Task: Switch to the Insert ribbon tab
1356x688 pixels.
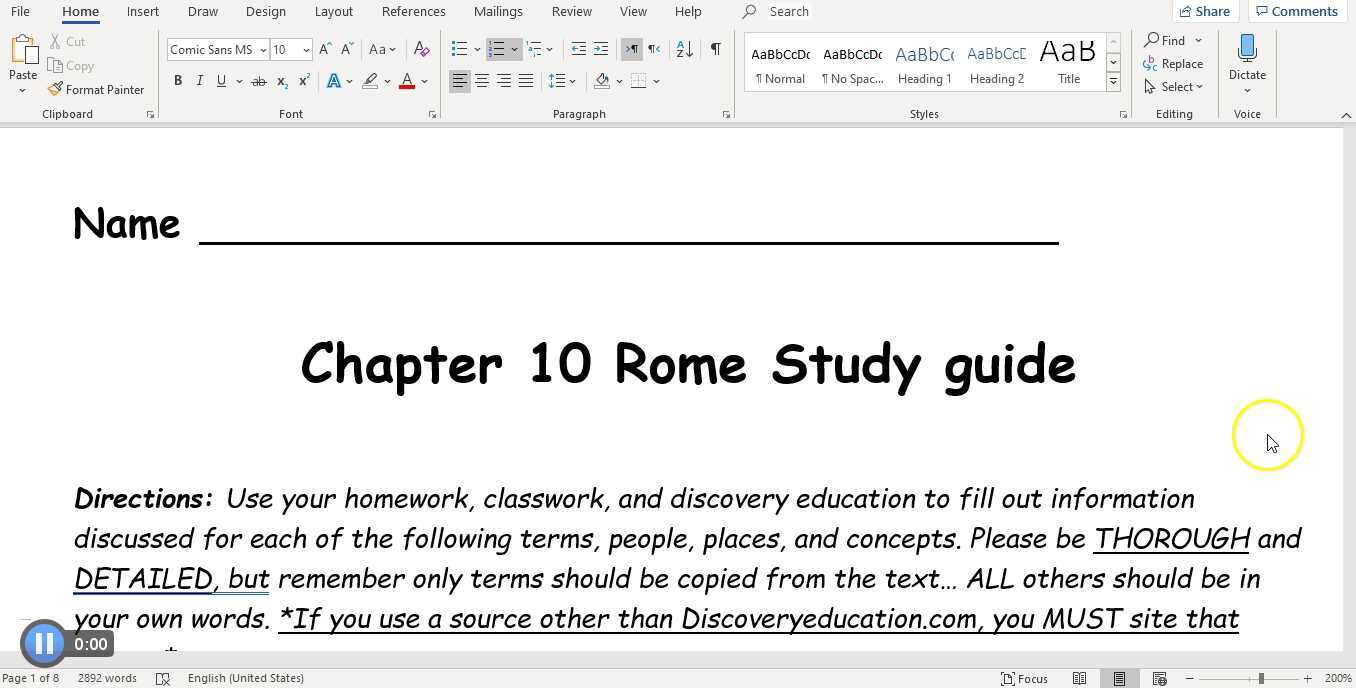Action: (142, 11)
